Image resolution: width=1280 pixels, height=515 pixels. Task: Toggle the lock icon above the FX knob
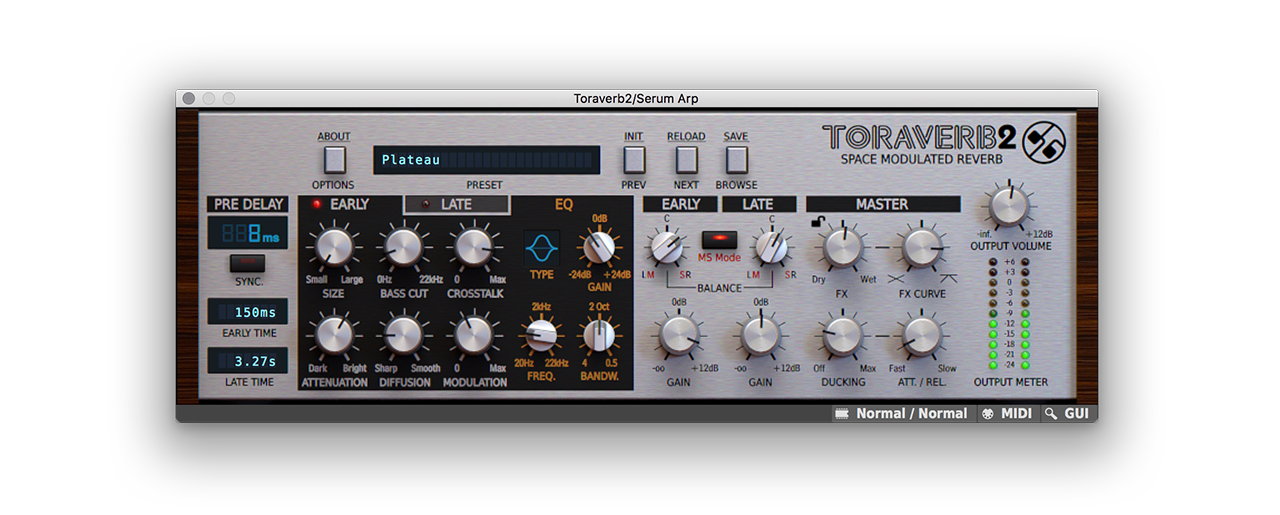coord(818,222)
